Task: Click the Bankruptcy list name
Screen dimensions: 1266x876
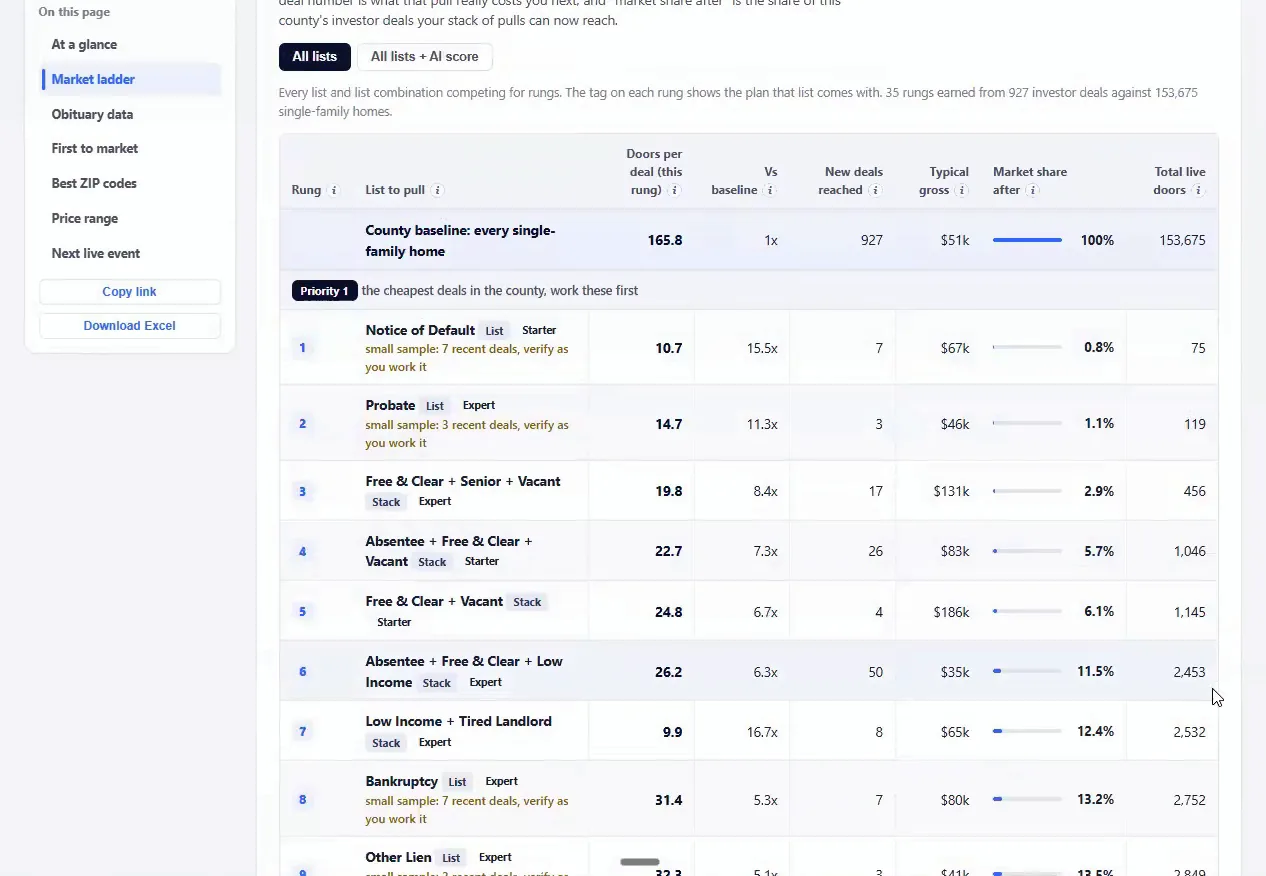Action: pyautogui.click(x=402, y=781)
